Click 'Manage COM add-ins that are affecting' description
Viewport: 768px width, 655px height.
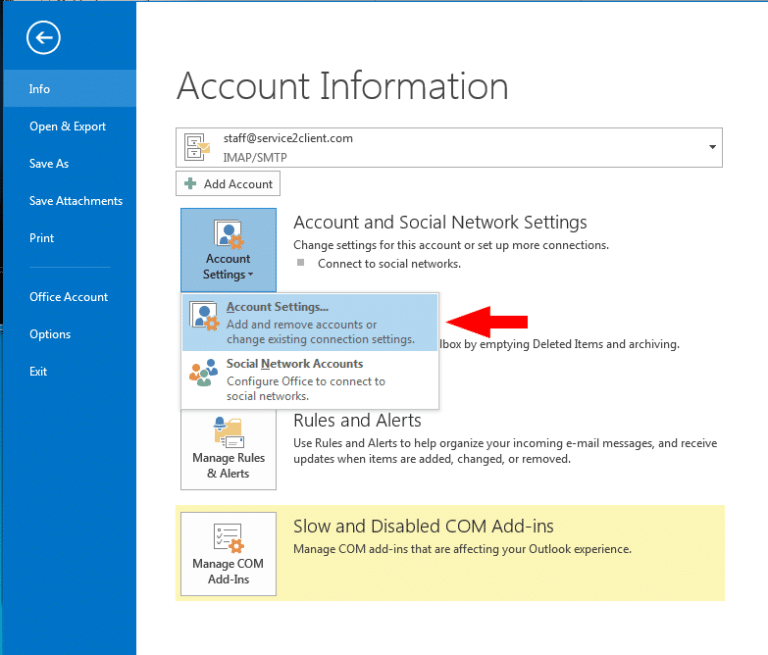coord(462,549)
